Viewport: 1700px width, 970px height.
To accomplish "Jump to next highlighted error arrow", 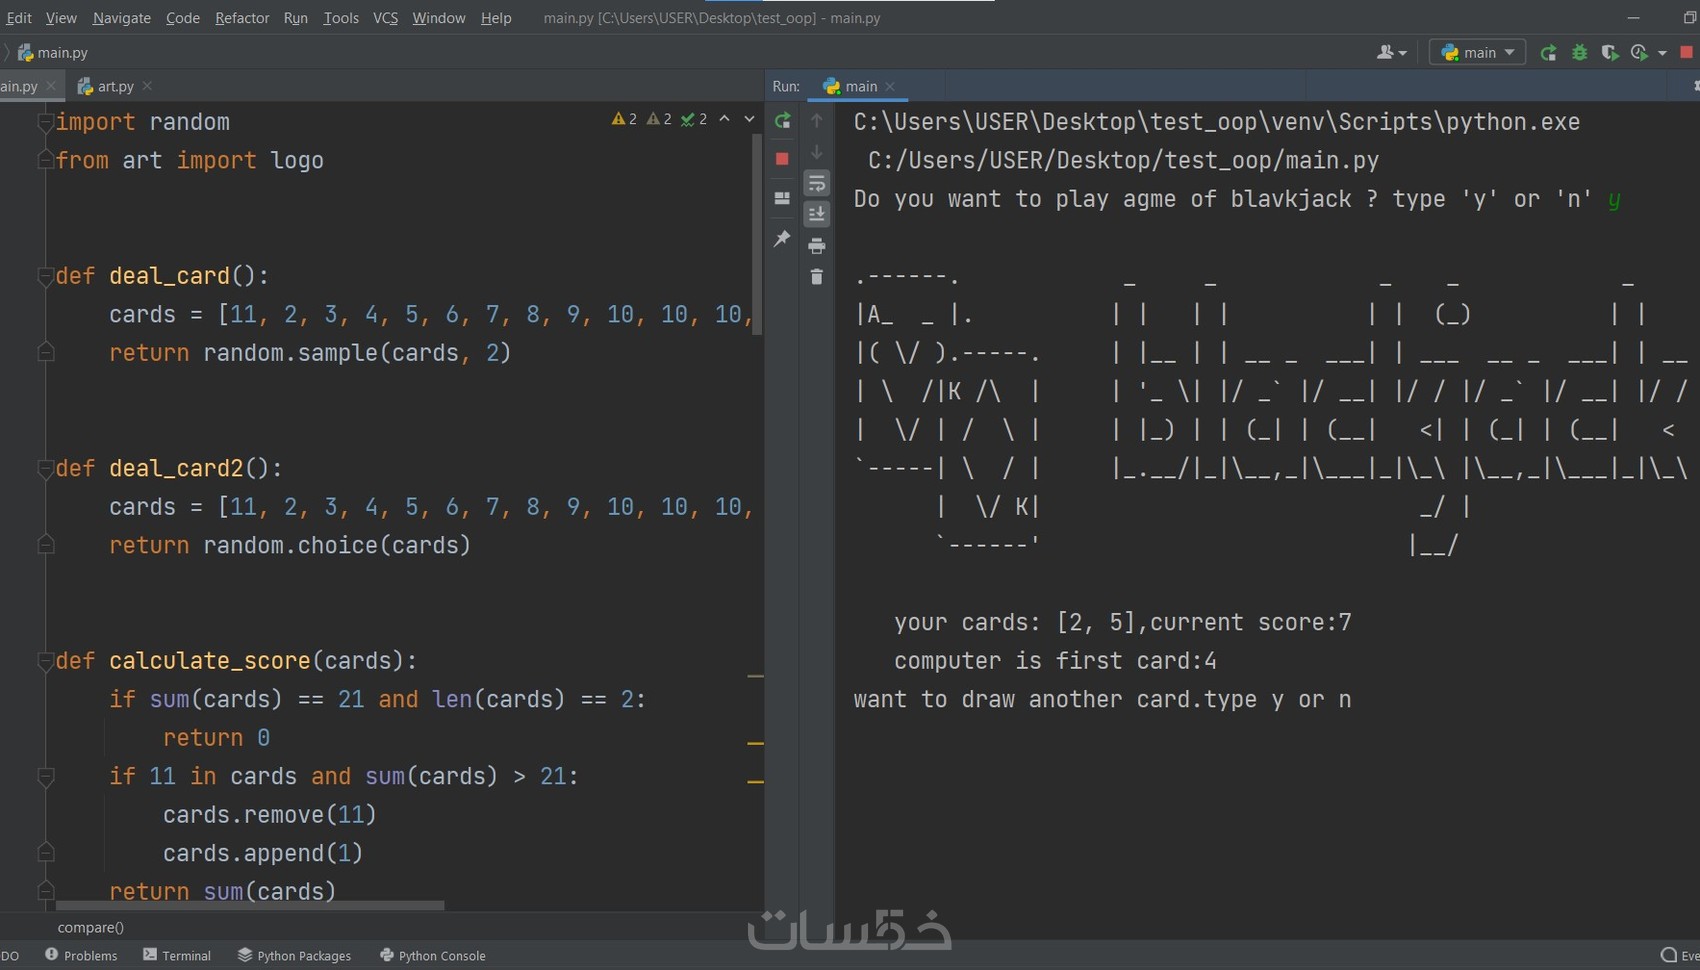I will [x=749, y=119].
